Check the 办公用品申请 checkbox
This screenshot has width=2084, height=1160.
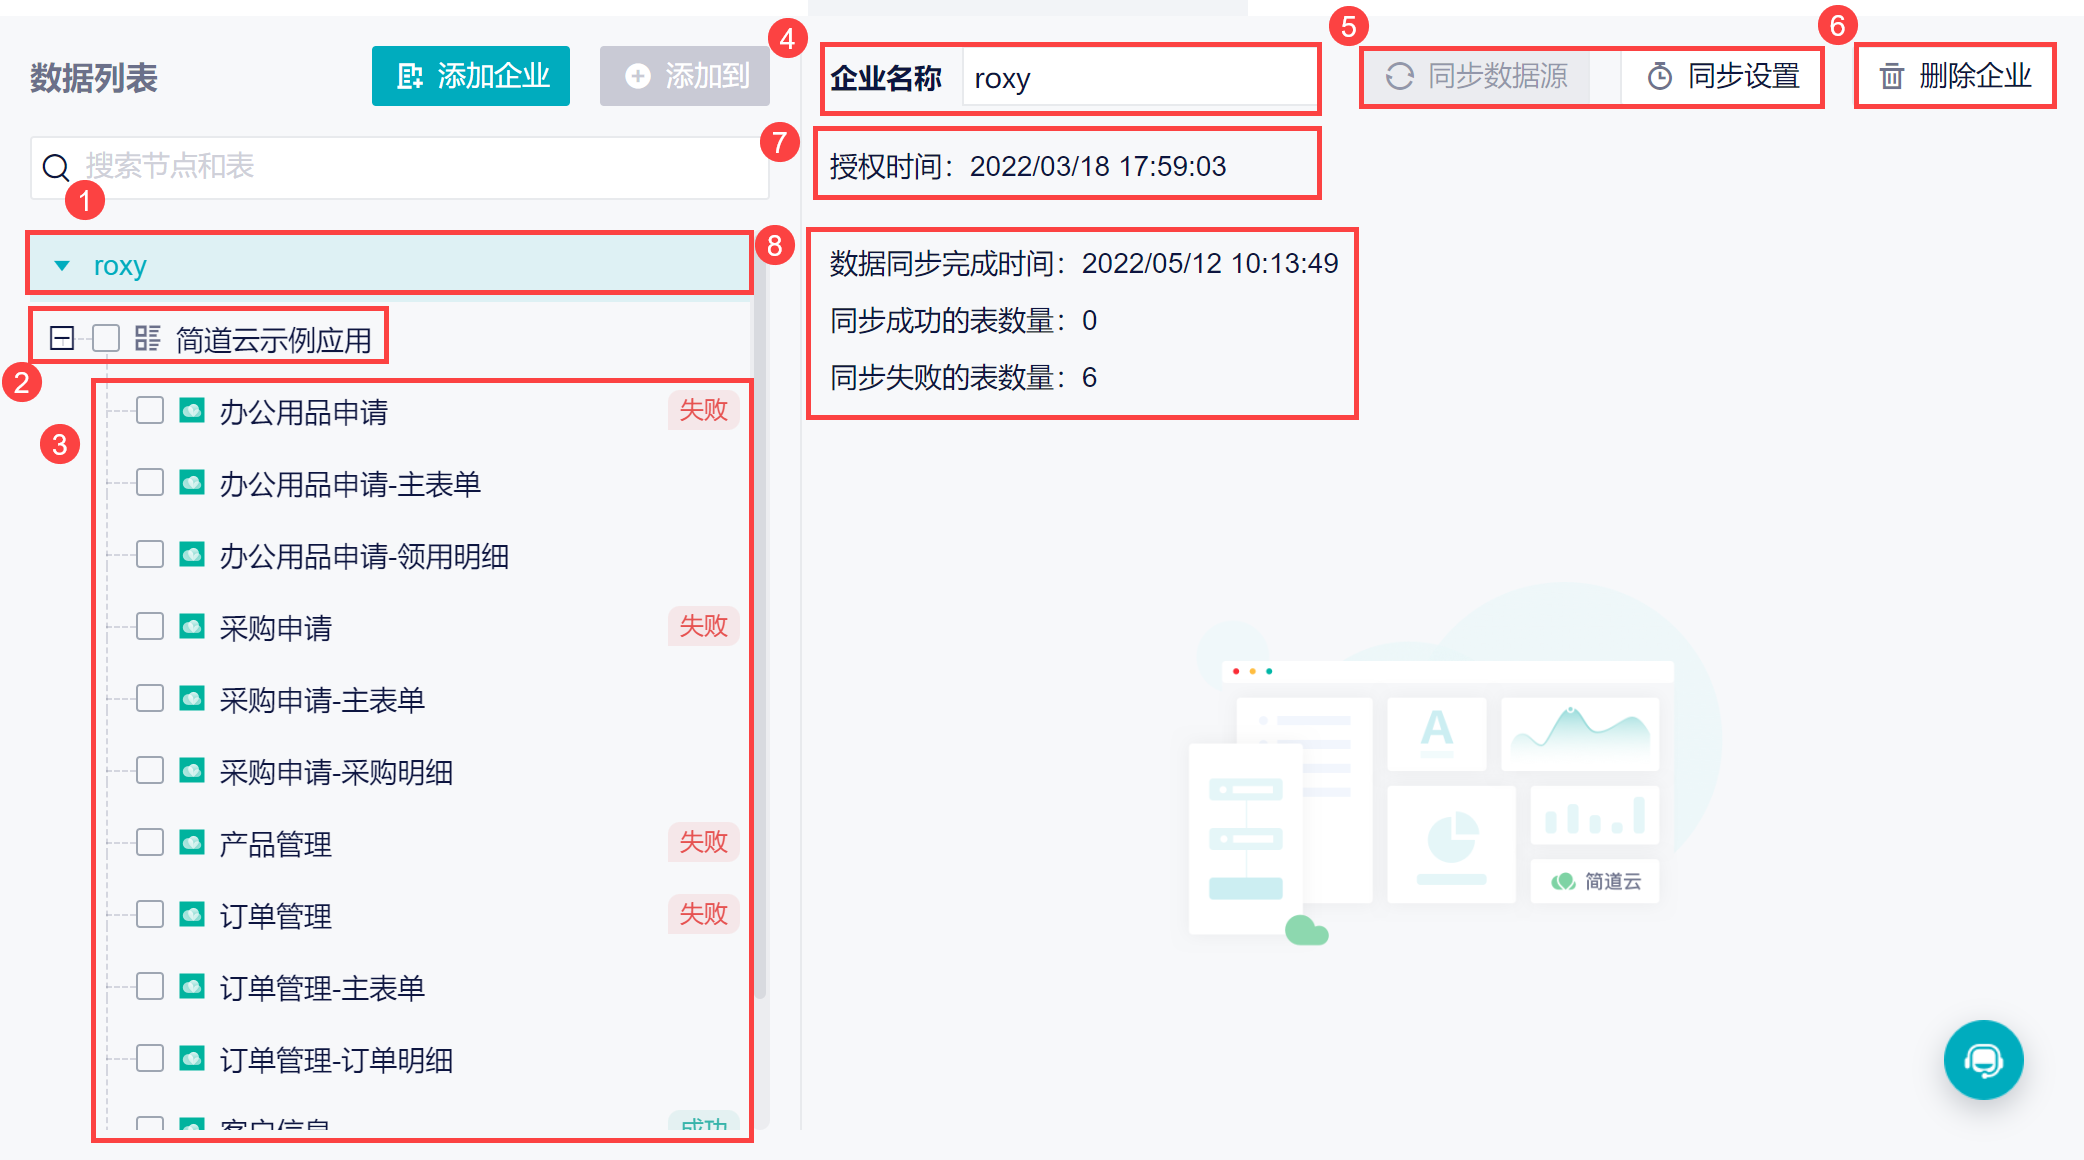[x=150, y=411]
